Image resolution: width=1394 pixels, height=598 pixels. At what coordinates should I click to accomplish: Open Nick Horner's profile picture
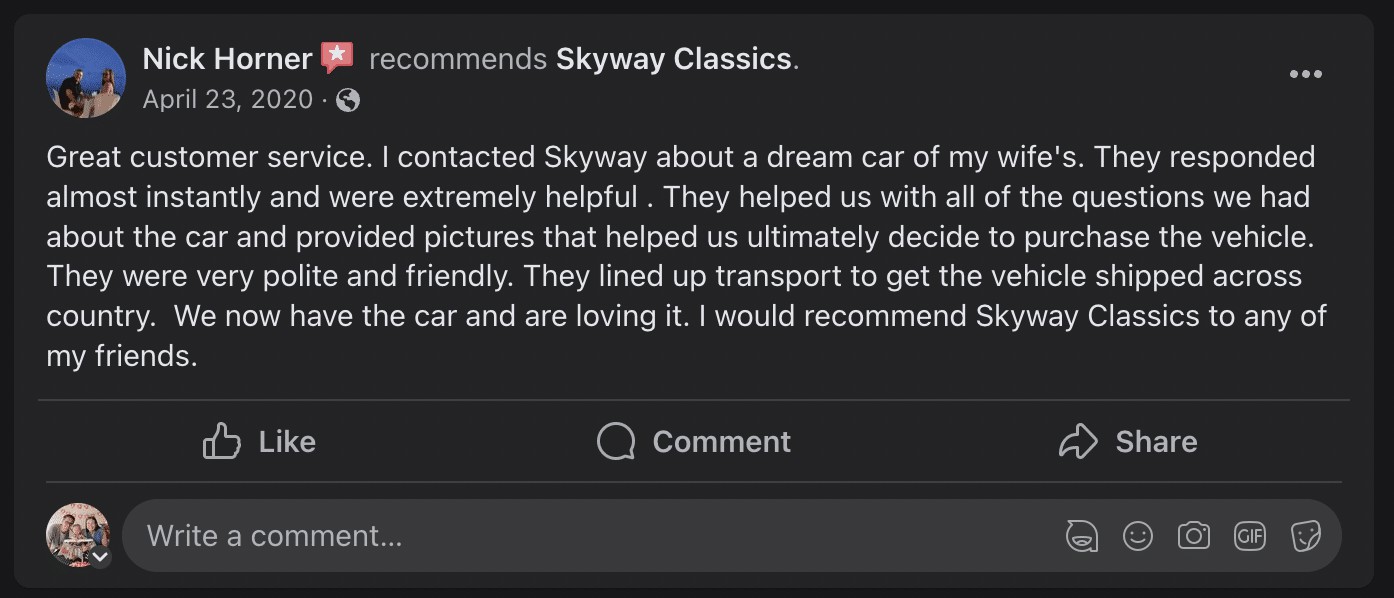point(86,78)
